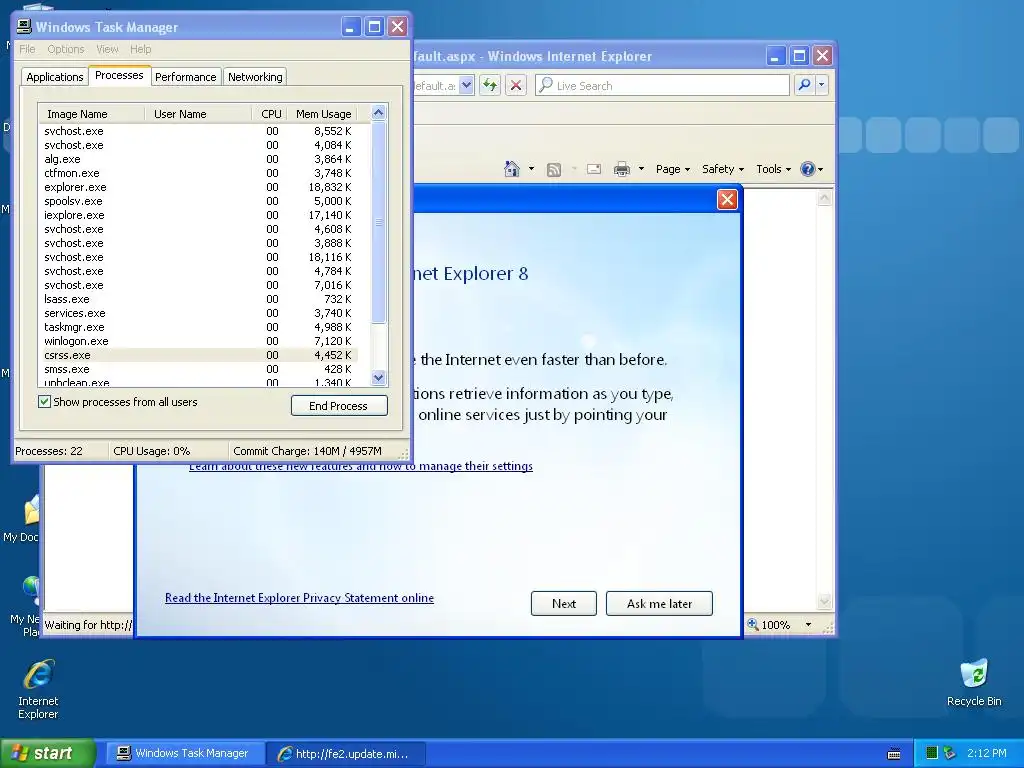Click the red Stop icon in IE

pyautogui.click(x=516, y=85)
